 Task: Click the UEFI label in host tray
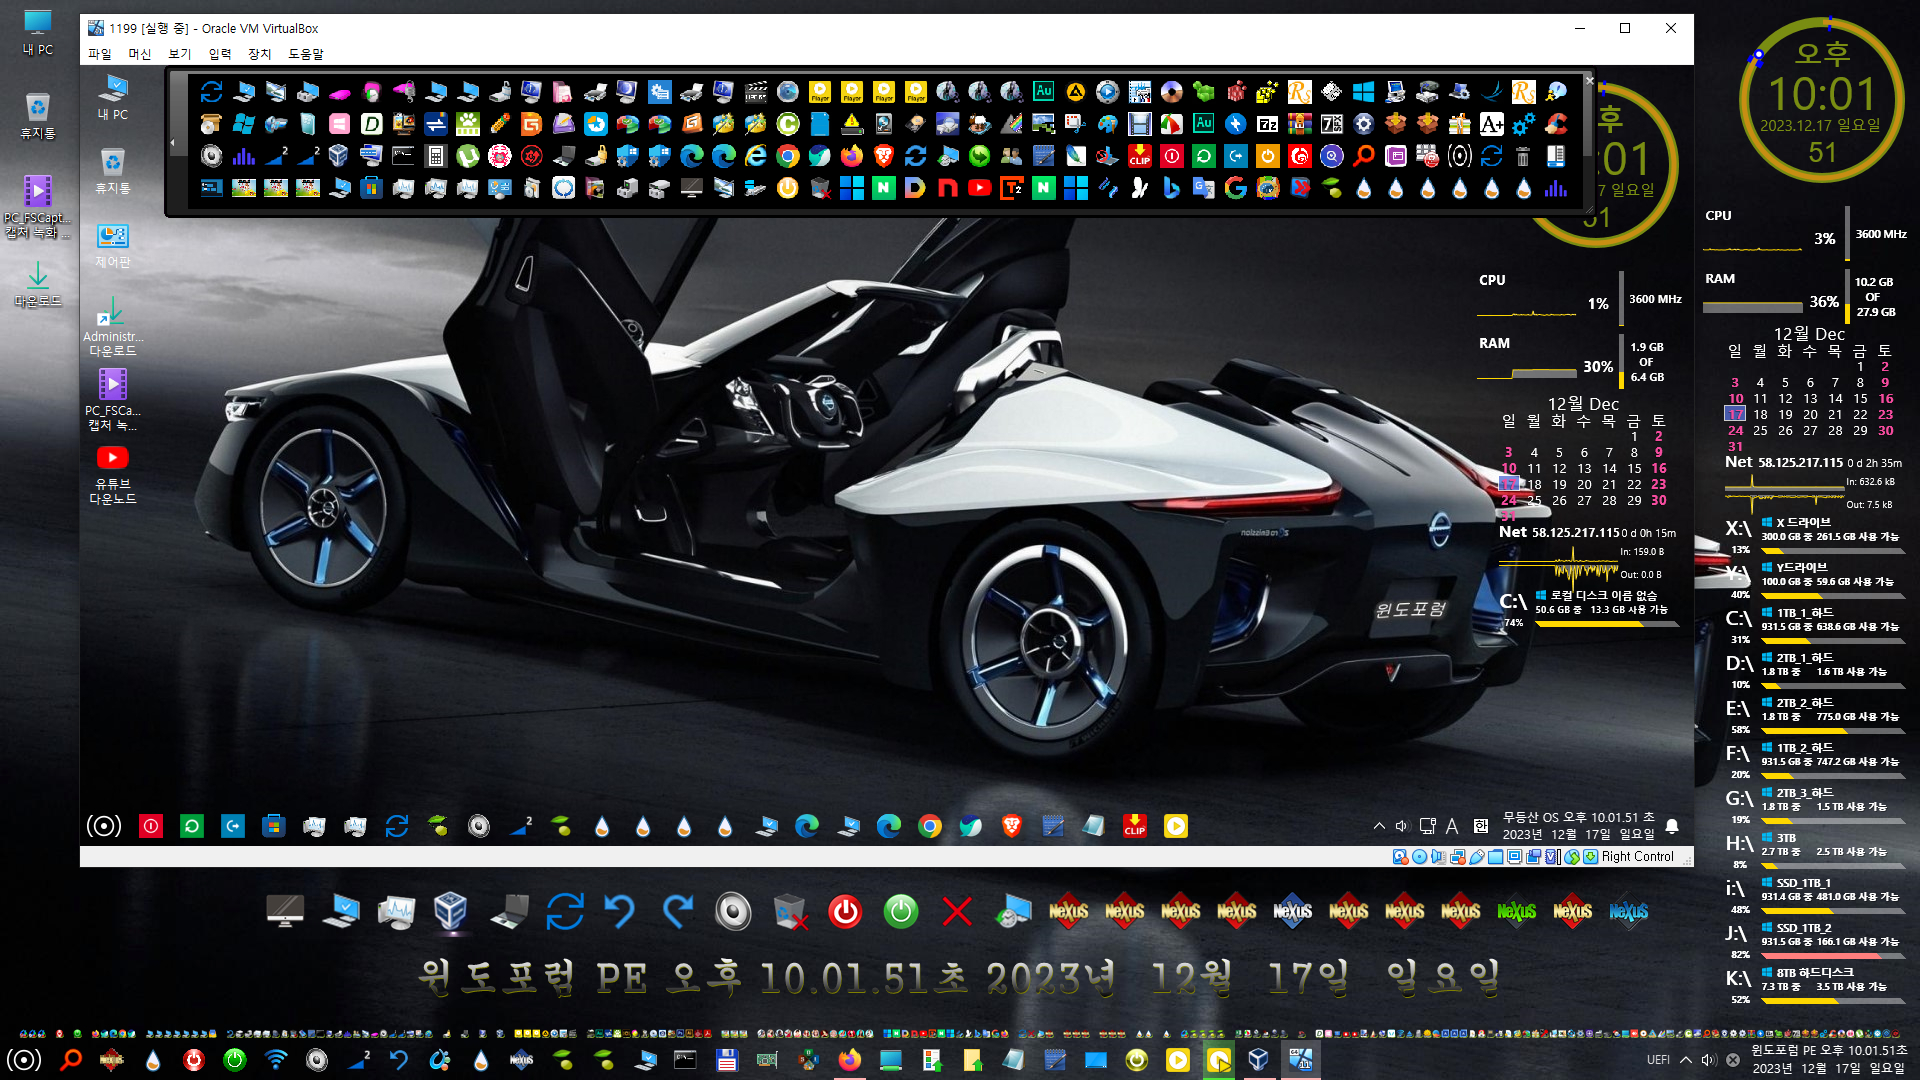[x=1658, y=1060]
